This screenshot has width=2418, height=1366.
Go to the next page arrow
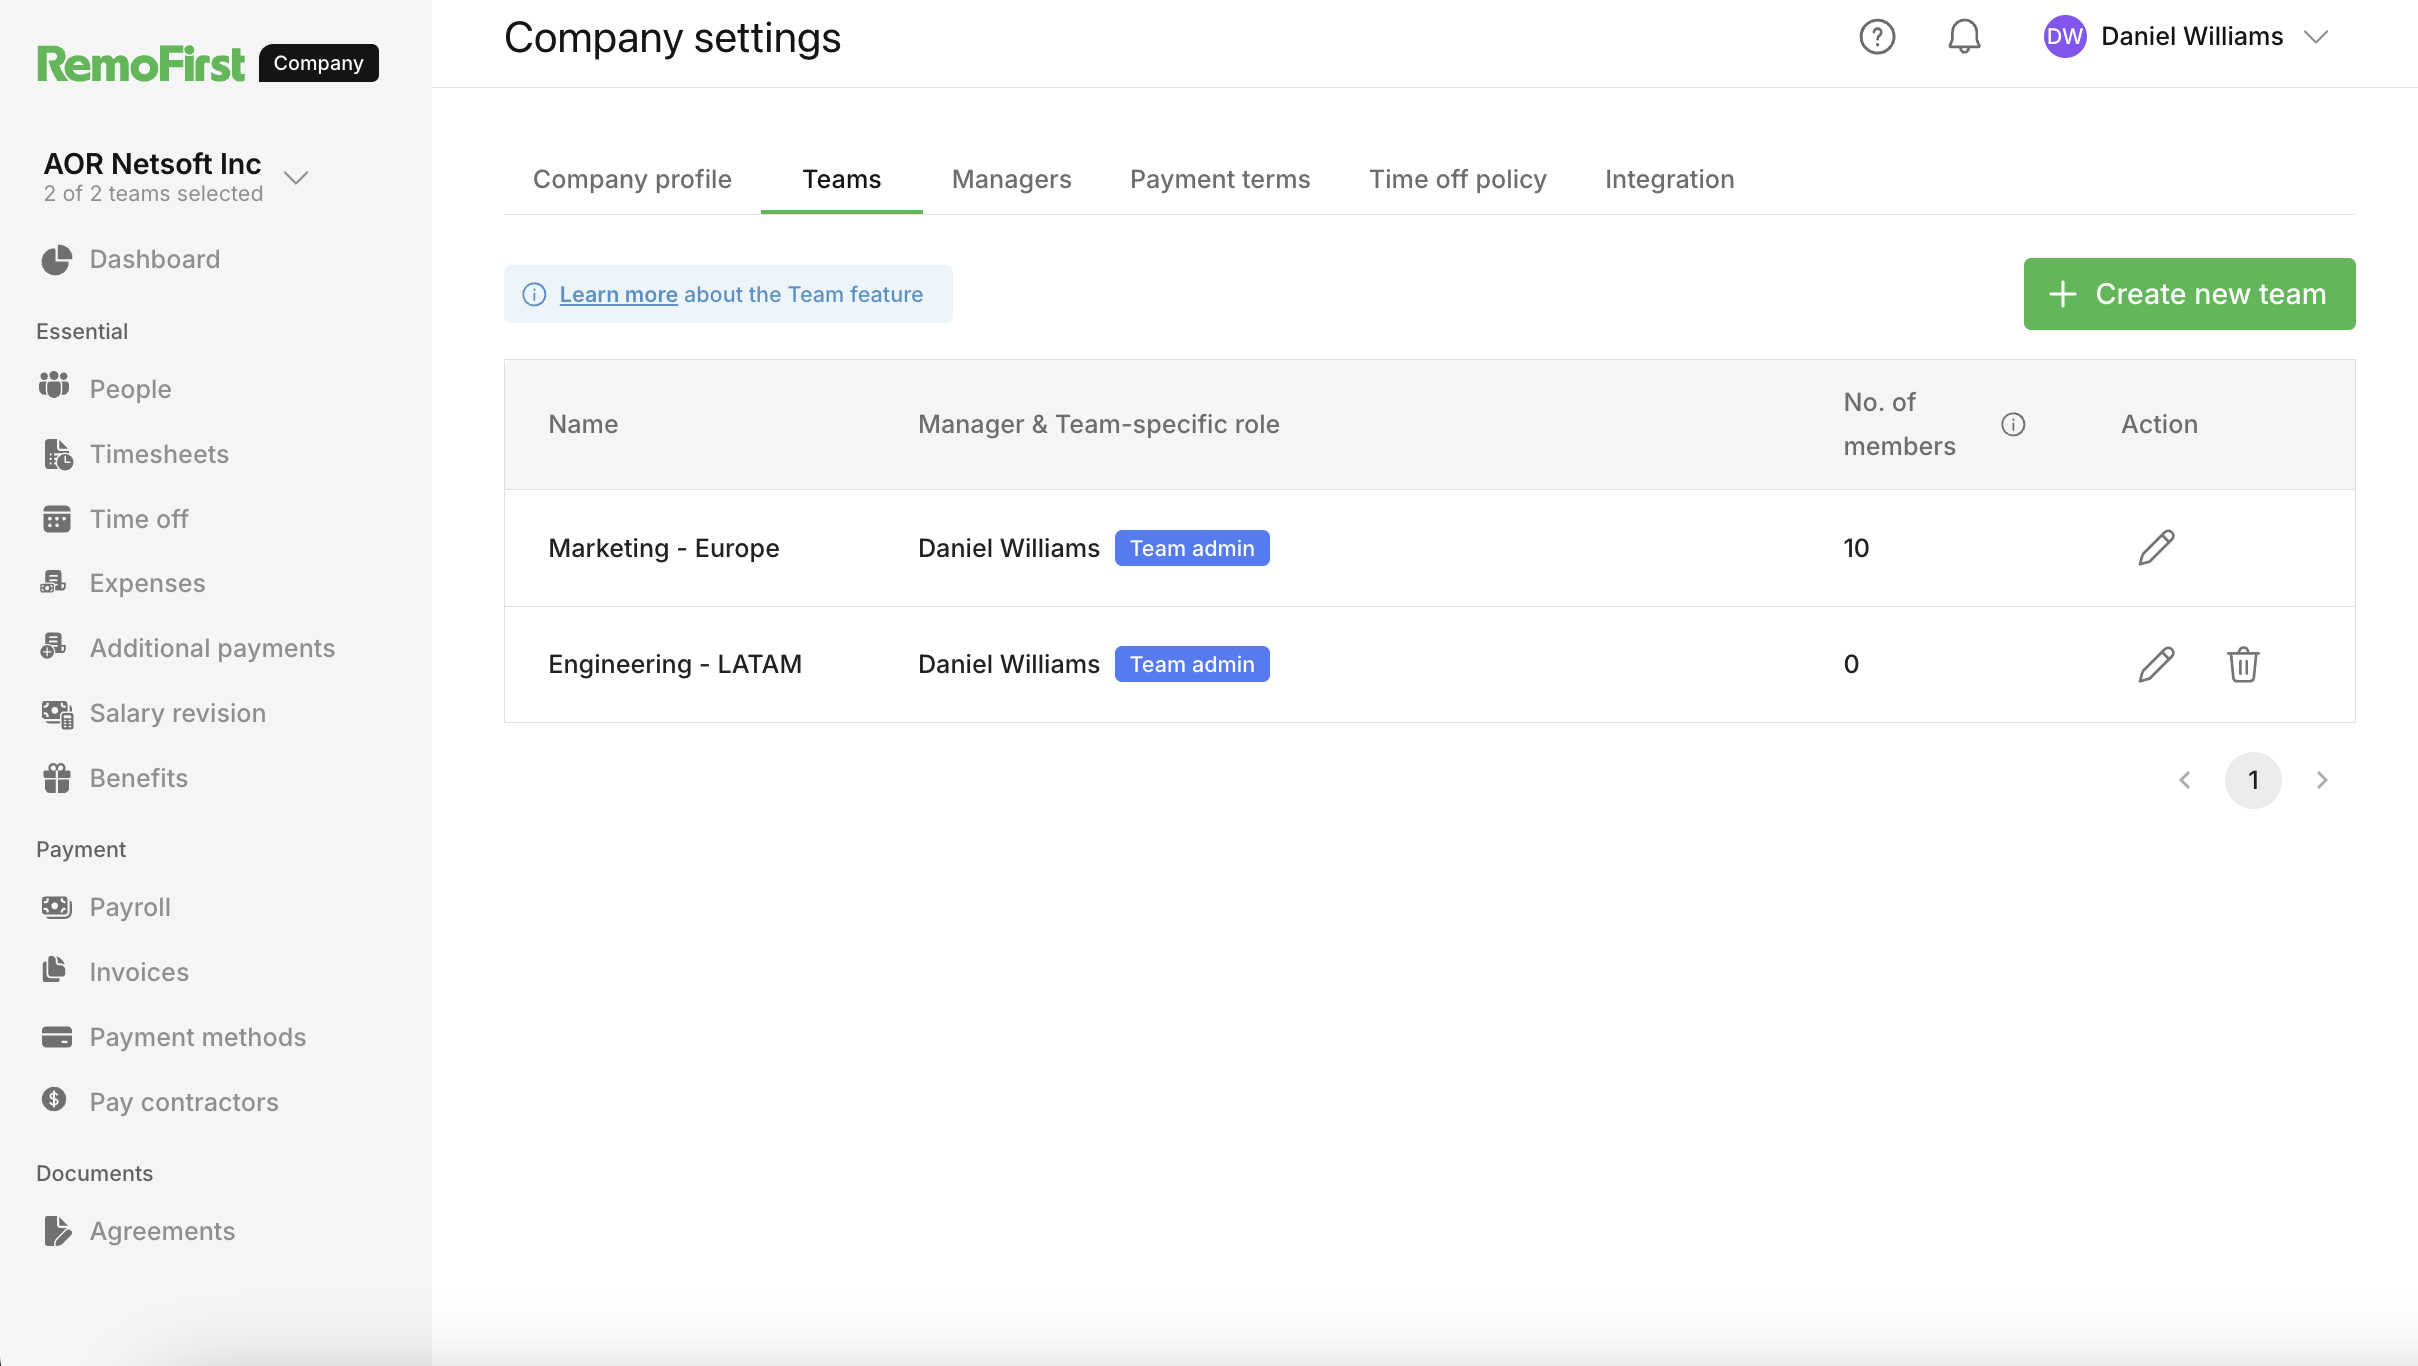(2322, 780)
